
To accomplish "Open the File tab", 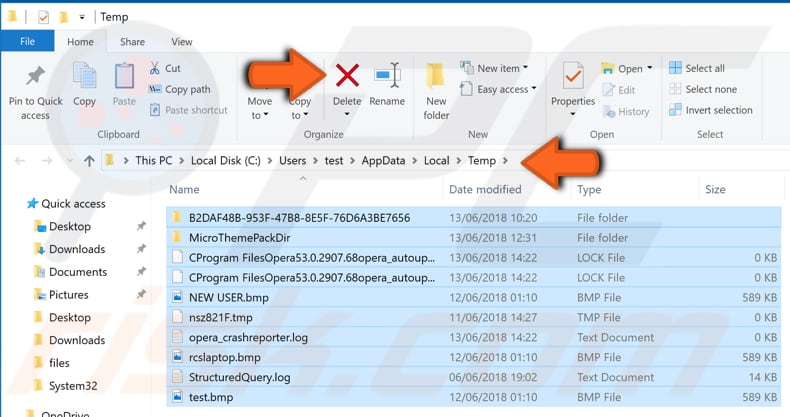I will point(27,41).
